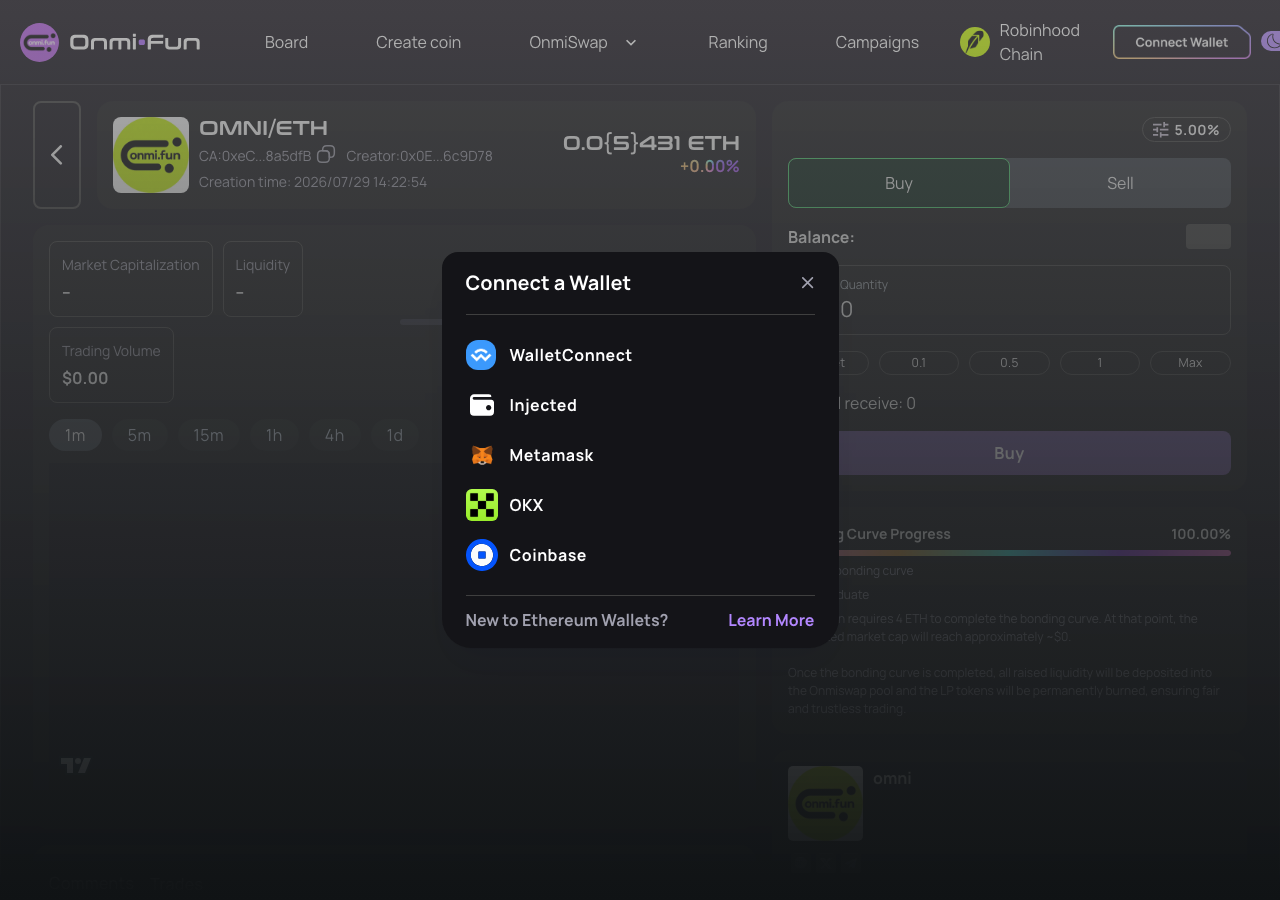Click the Trading Volume $0.00 value
The width and height of the screenshot is (1280, 900).
[x=85, y=378]
